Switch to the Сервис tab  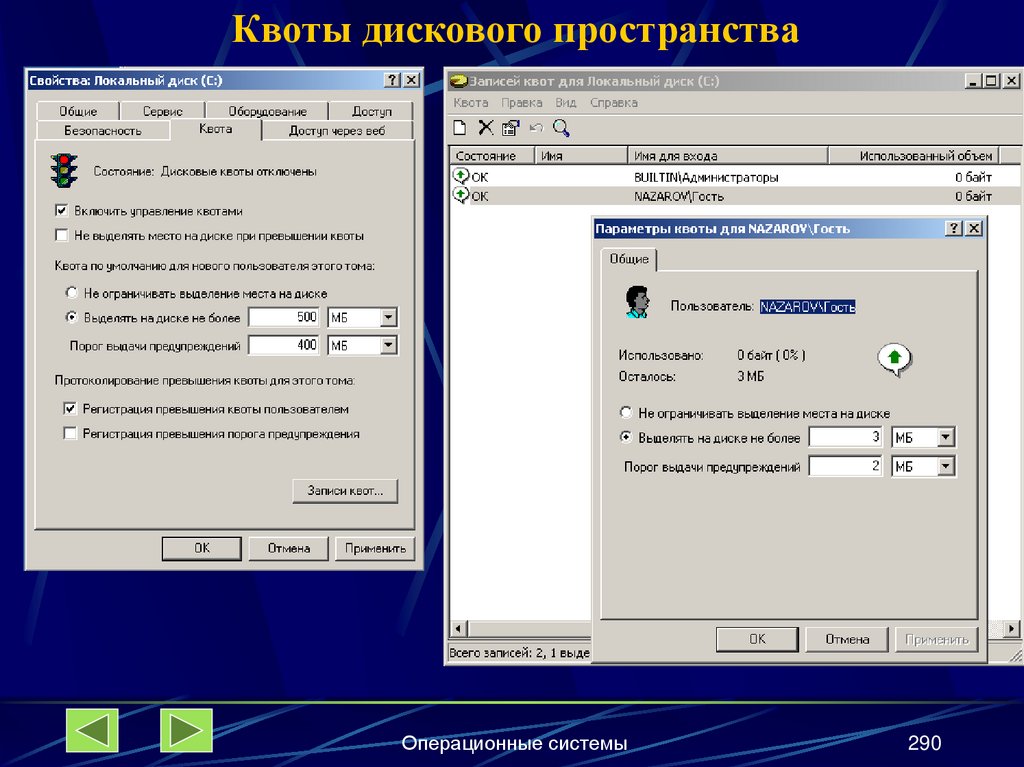163,111
